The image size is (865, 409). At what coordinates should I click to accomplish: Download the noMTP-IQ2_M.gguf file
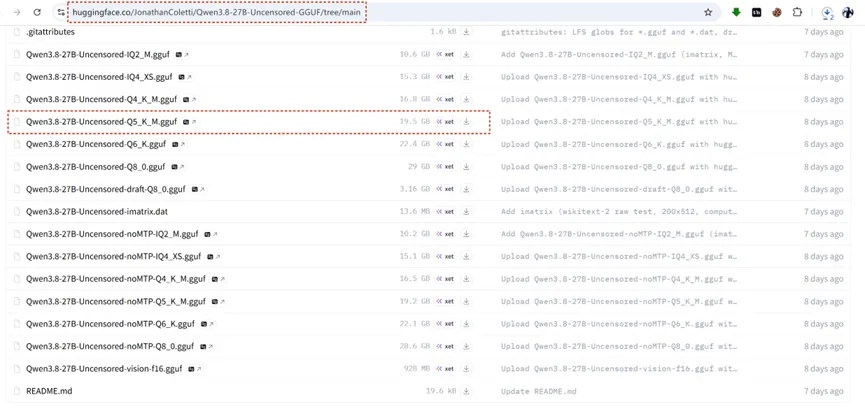(x=466, y=234)
